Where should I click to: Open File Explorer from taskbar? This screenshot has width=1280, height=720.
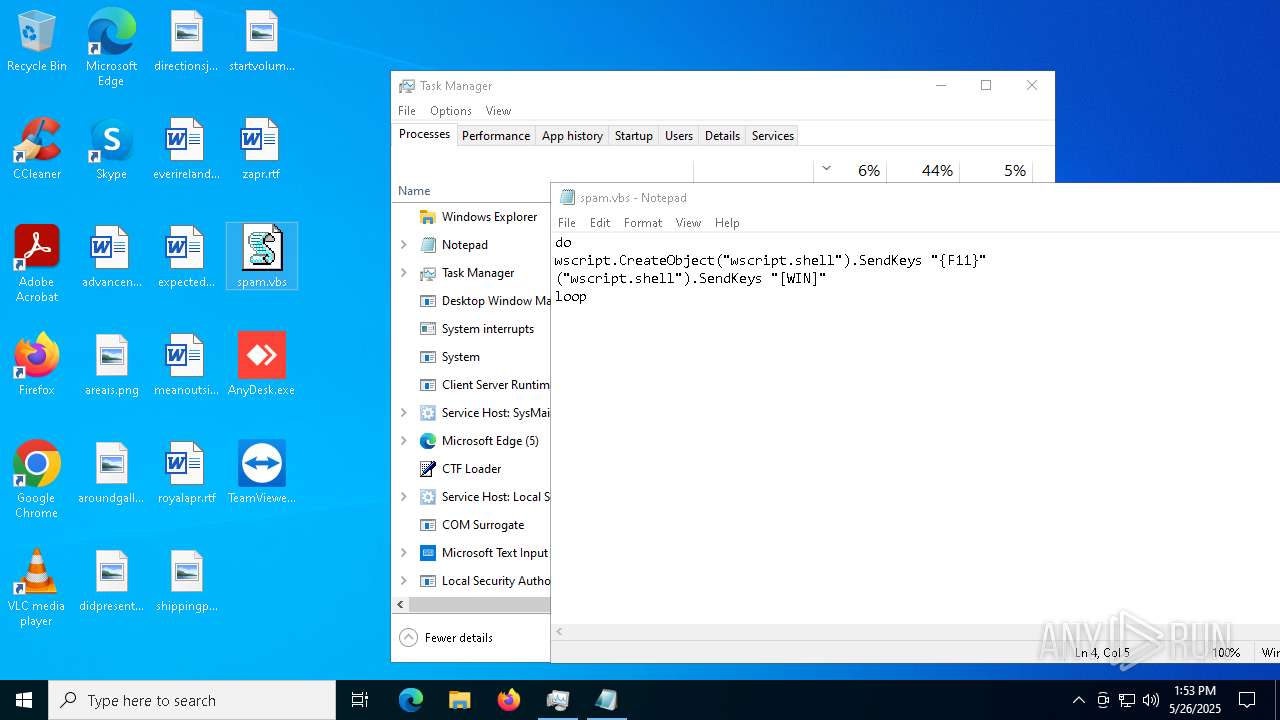[459, 700]
